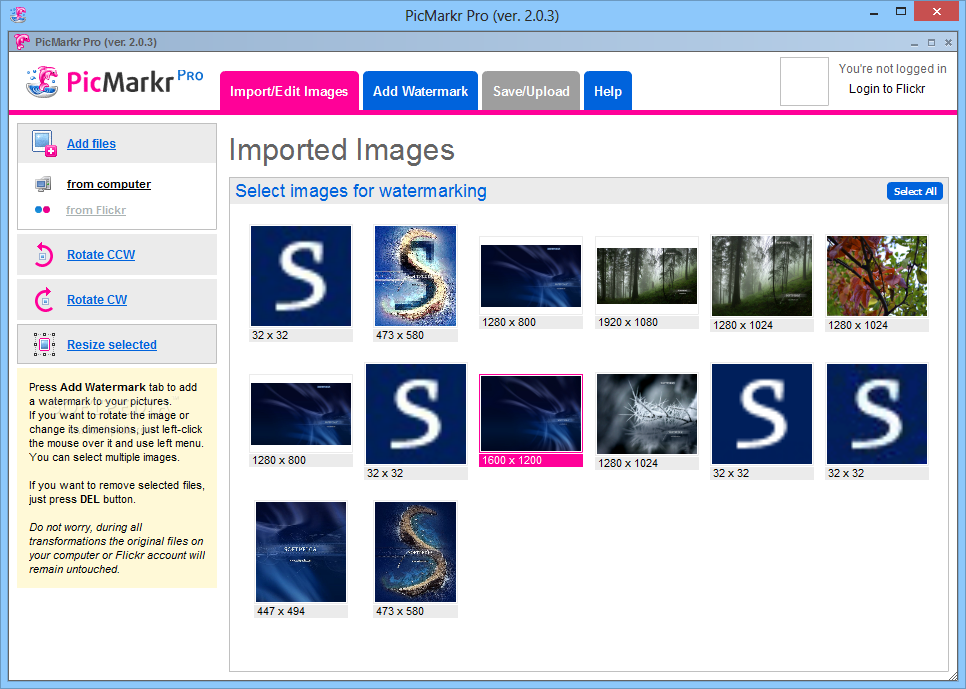Click the Add files icon
This screenshot has height=689, width=966.
44,144
